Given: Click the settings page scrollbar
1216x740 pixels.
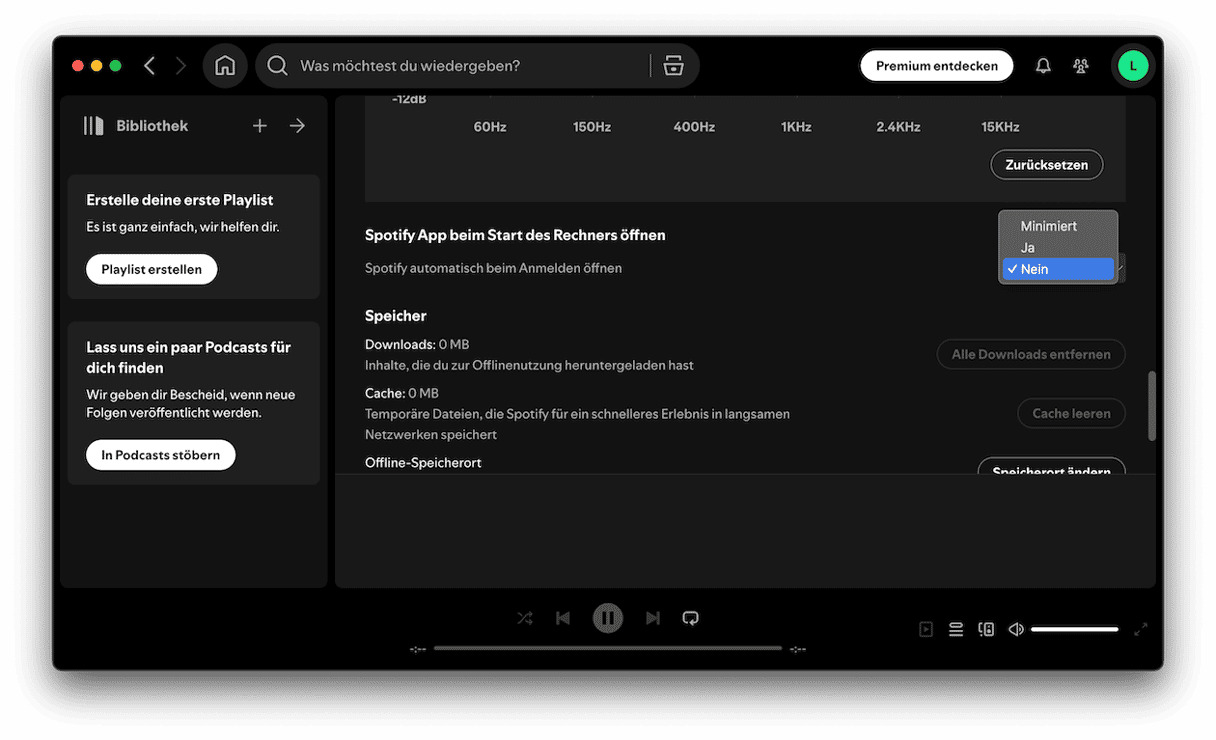Looking at the screenshot, I should 1152,406.
